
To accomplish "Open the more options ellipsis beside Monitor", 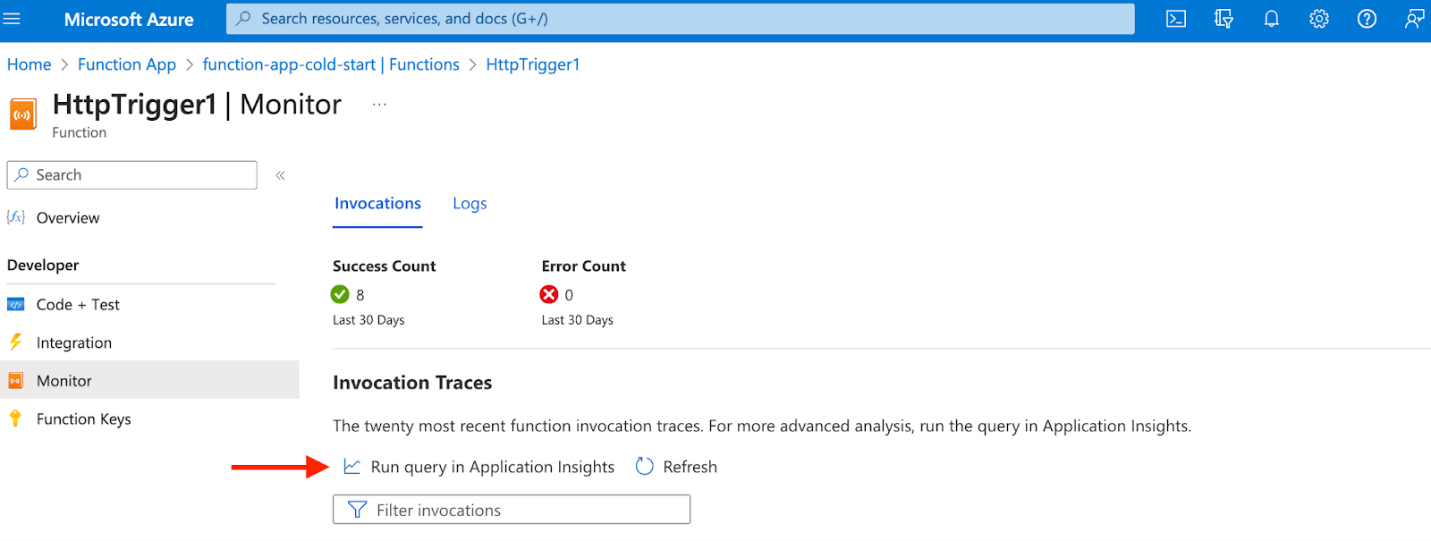I will pyautogui.click(x=379, y=104).
